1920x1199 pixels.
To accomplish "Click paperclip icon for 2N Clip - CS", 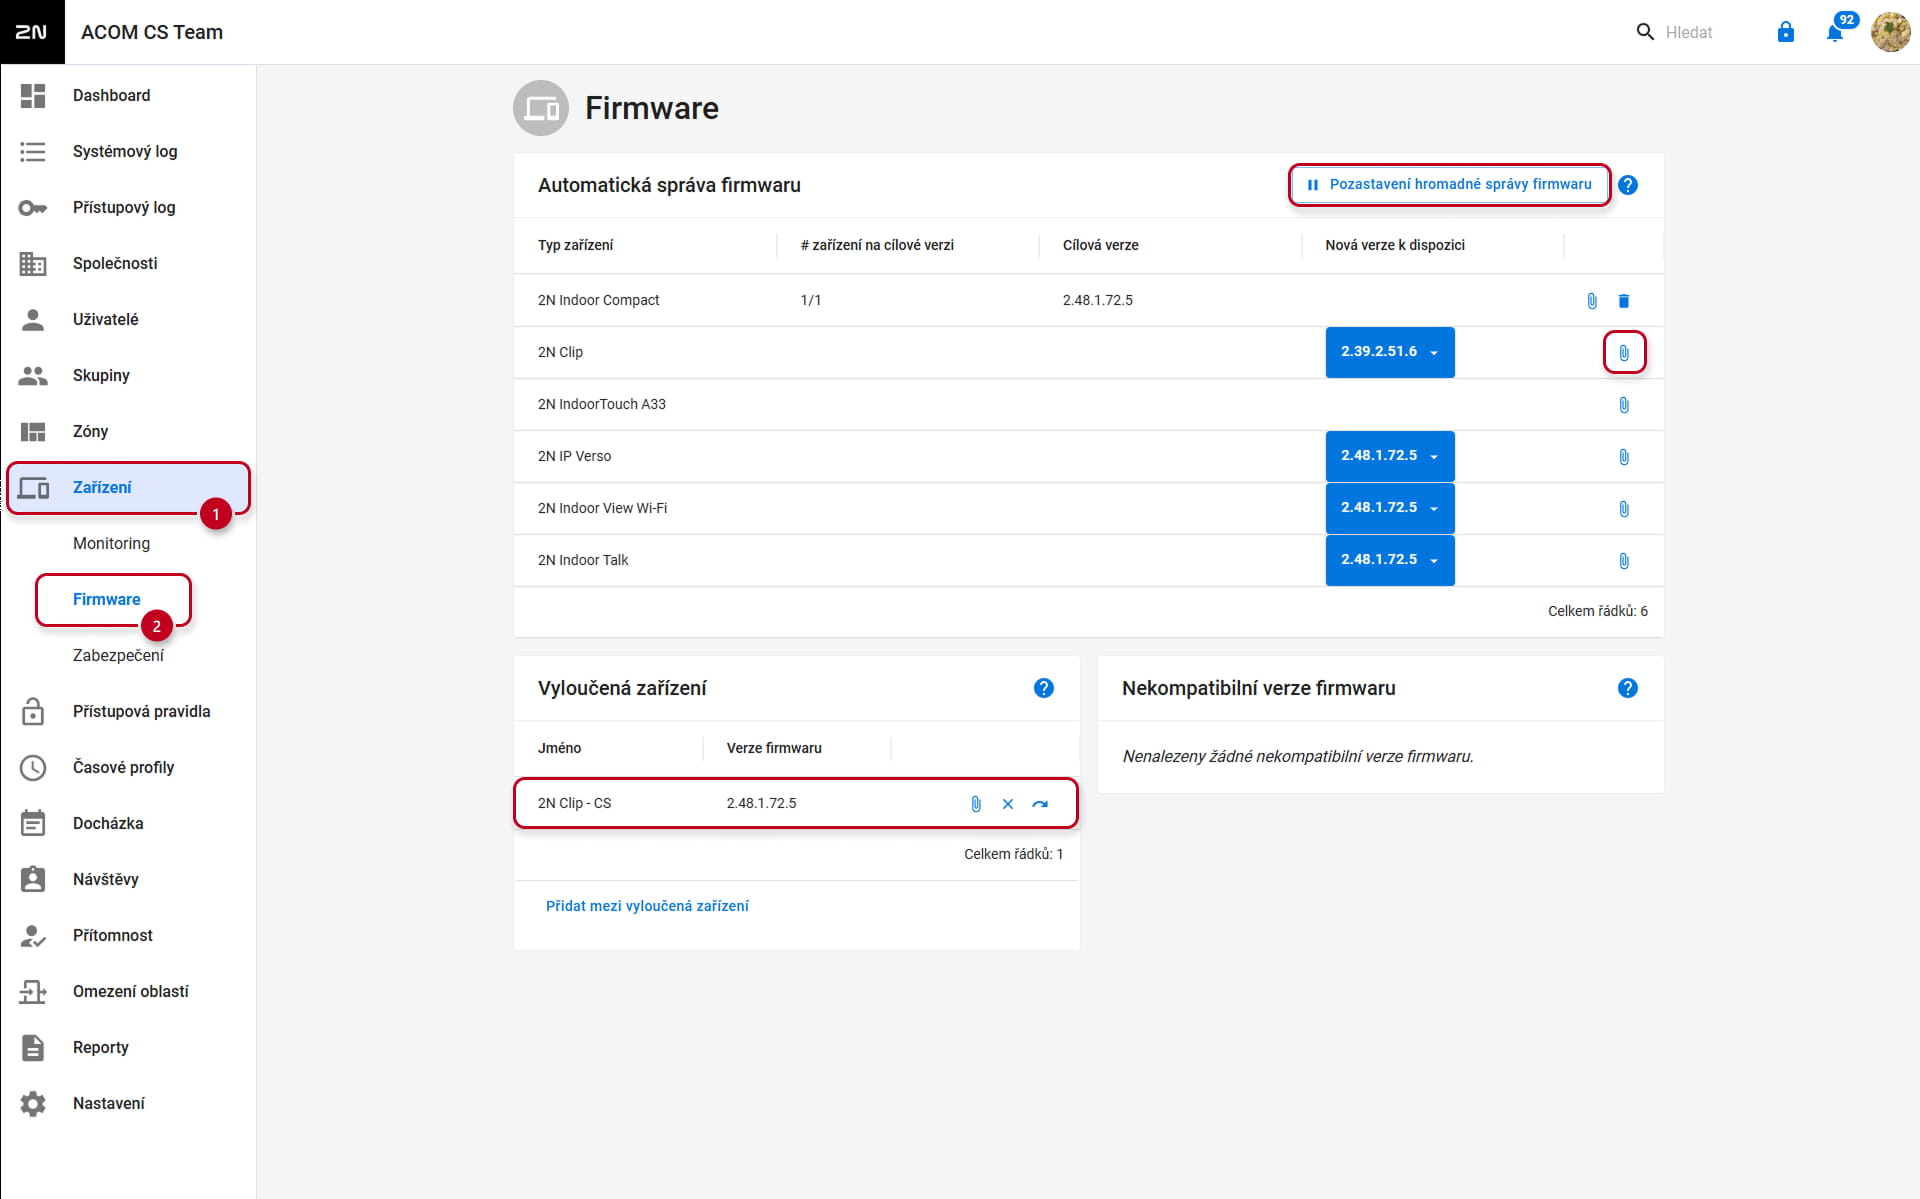I will (976, 804).
